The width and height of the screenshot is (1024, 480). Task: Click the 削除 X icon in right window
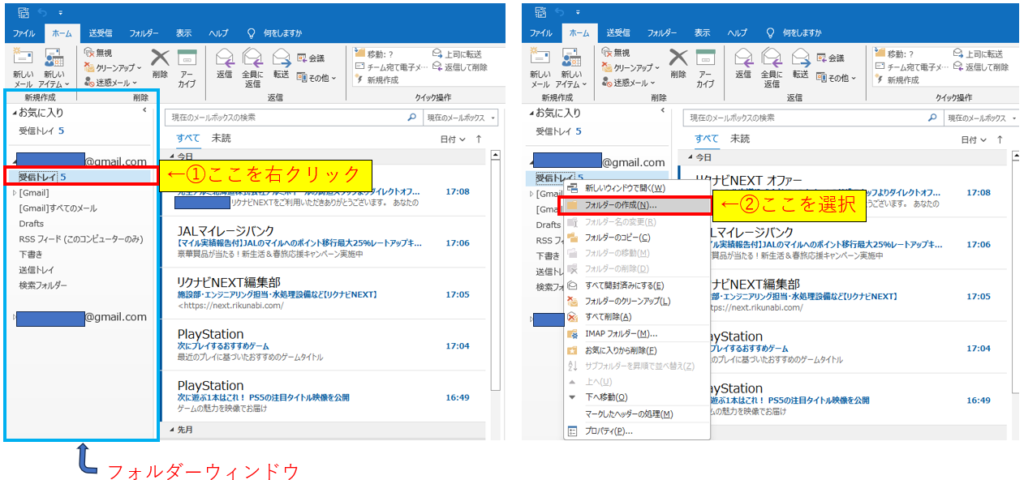678,60
